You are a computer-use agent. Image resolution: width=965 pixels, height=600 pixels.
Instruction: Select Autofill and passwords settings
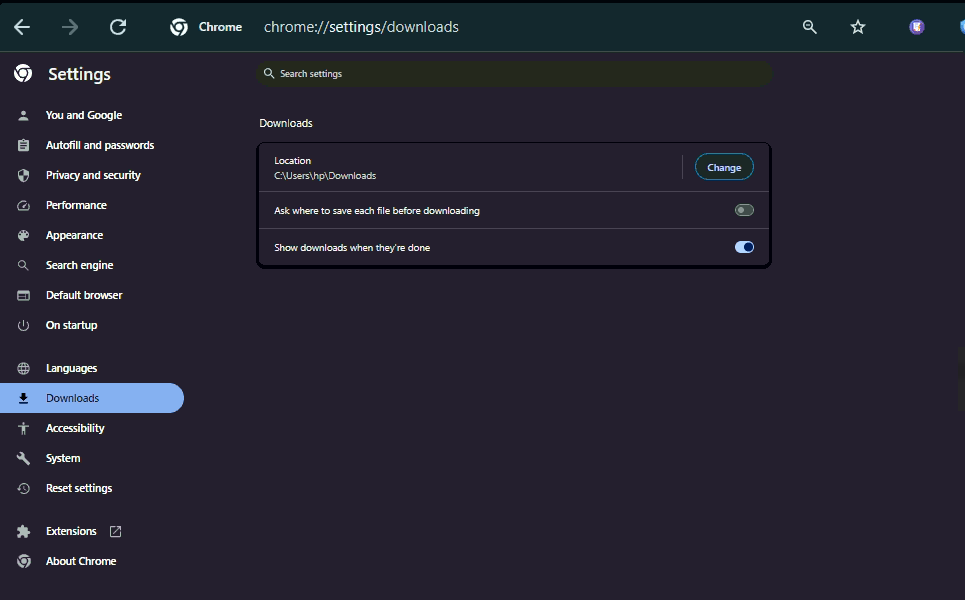click(x=99, y=145)
